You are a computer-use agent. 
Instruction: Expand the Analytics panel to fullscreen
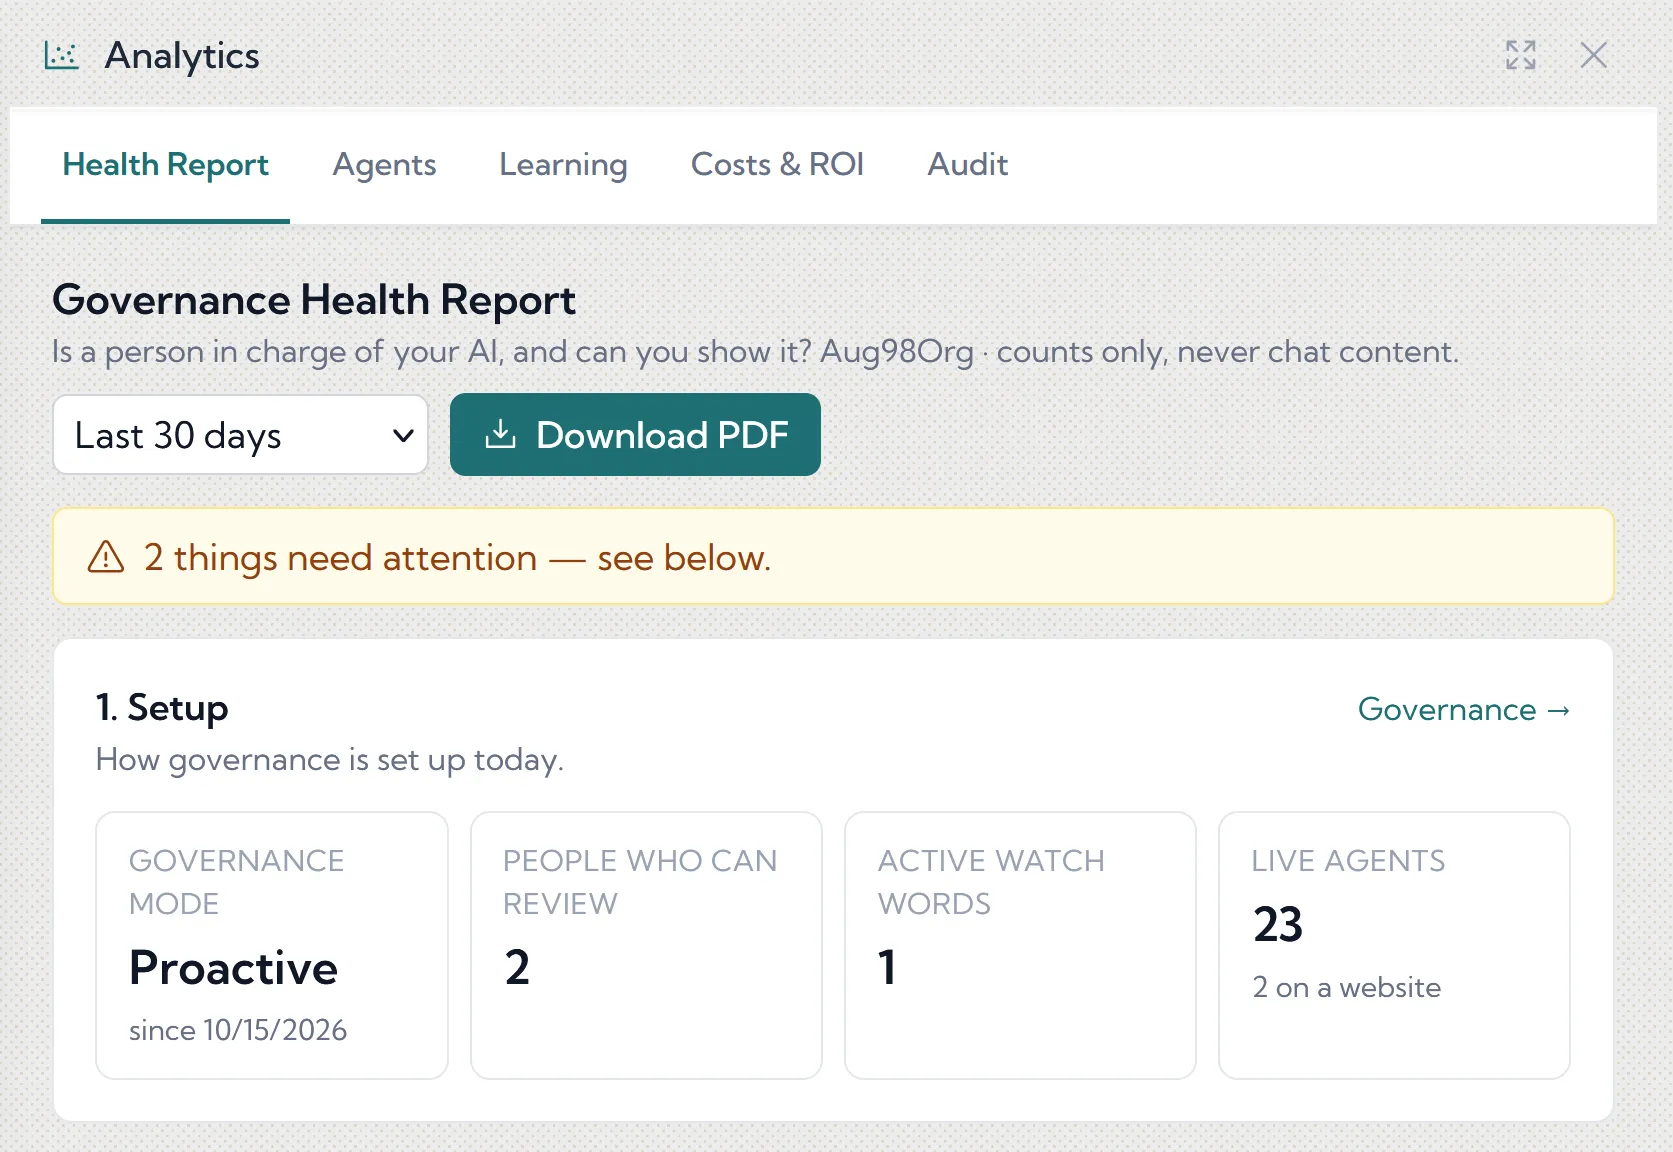tap(1521, 55)
